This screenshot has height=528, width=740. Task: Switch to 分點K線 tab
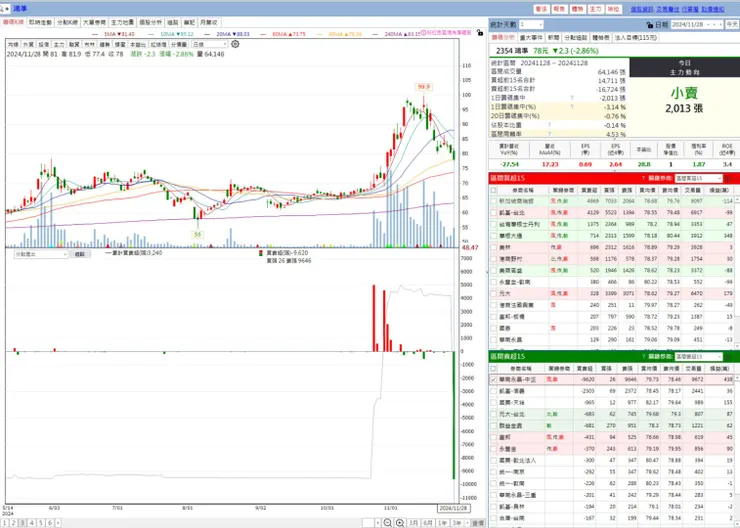[x=67, y=22]
